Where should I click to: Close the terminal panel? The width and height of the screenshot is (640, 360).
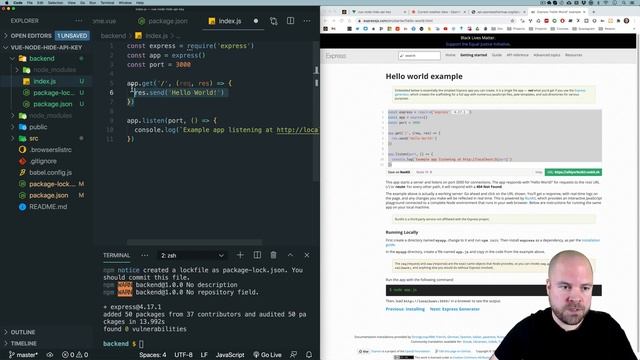[x=307, y=255]
